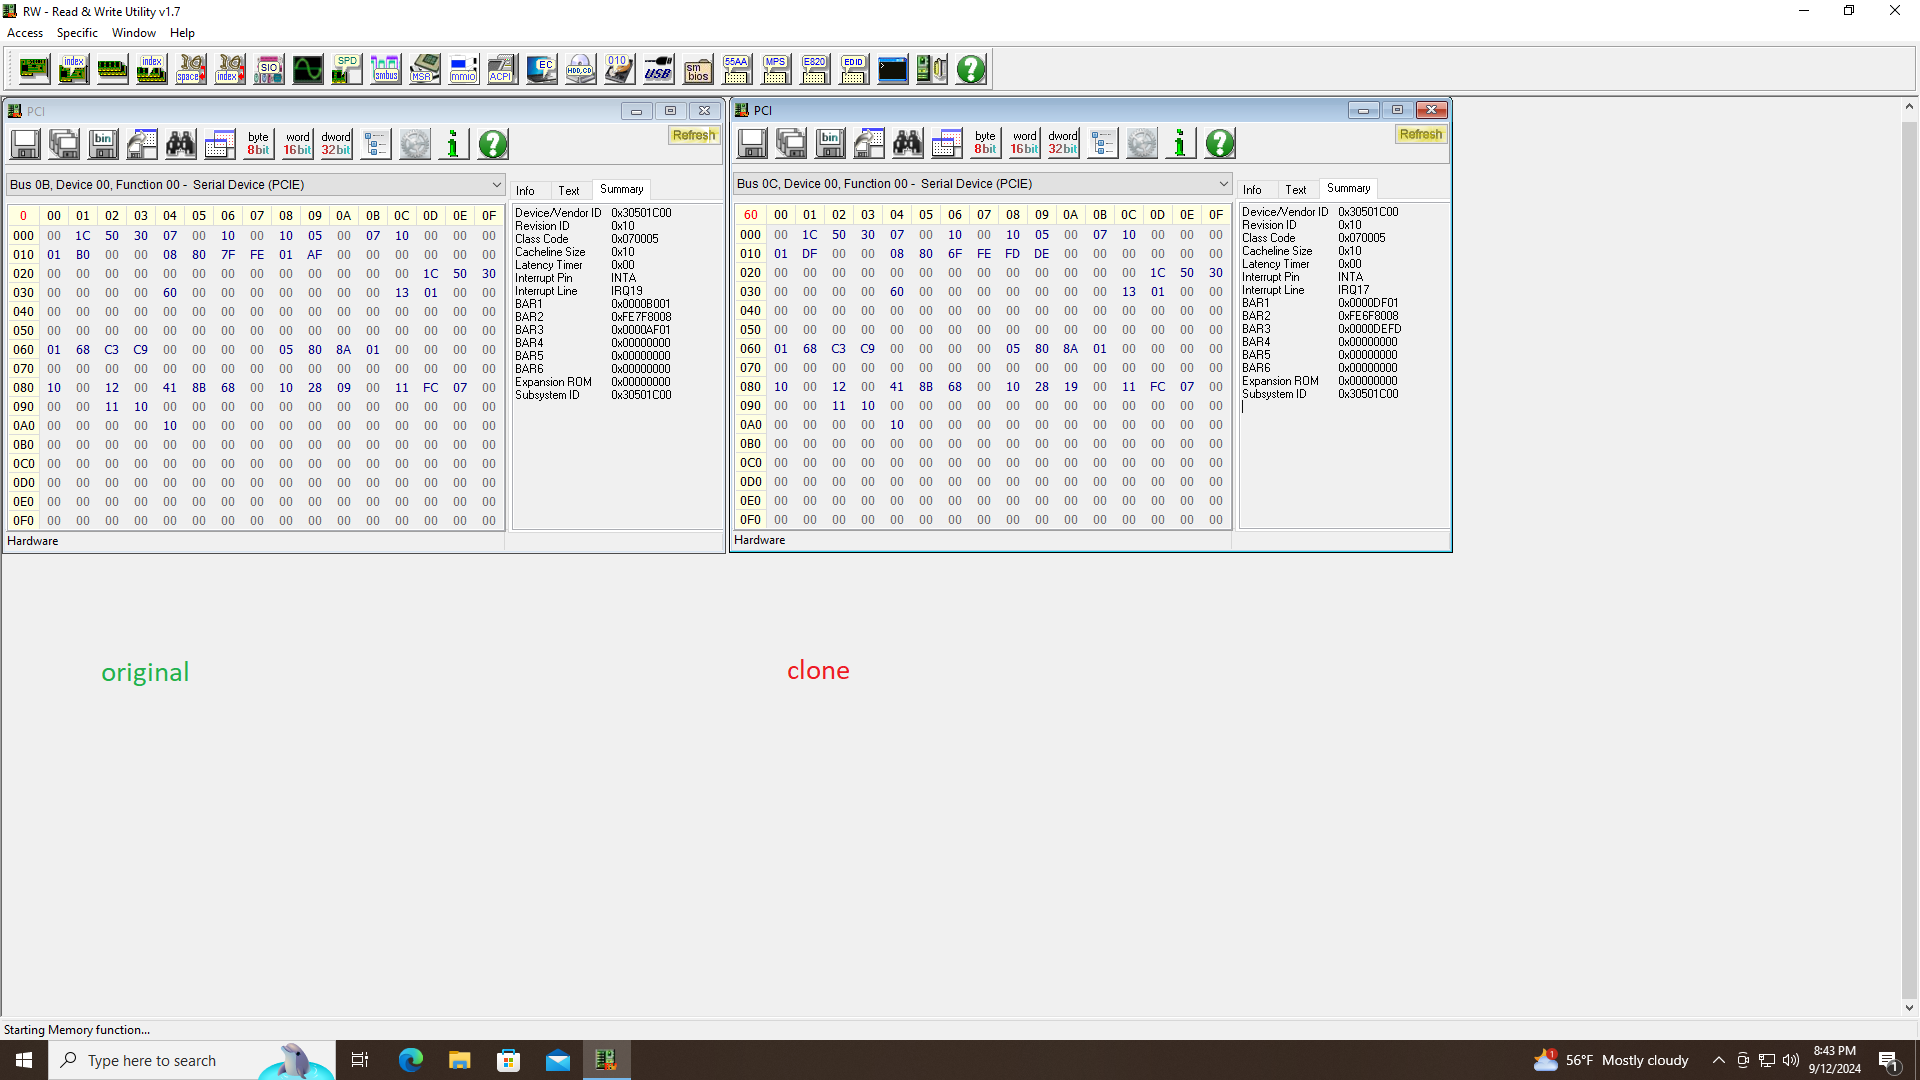Open the USB information icon

658,69
